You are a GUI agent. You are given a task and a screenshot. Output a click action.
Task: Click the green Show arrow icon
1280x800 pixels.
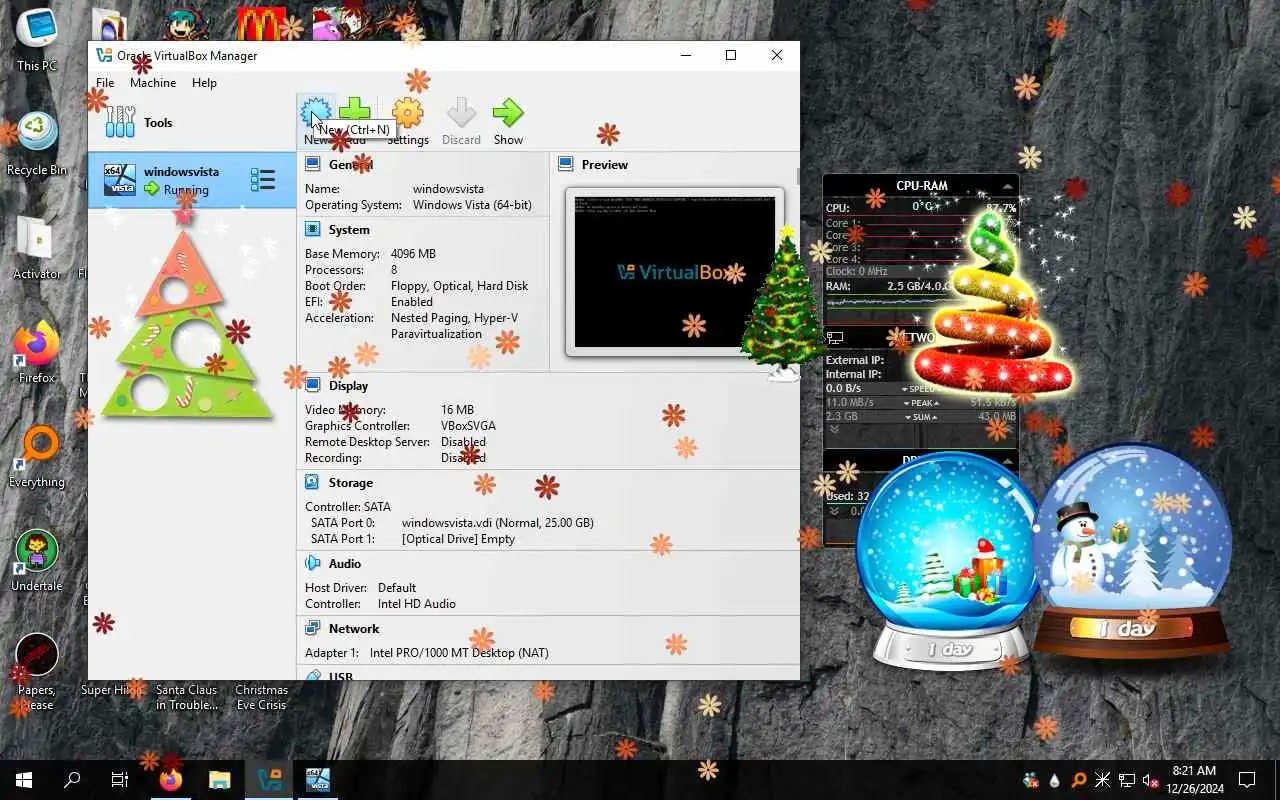508,112
